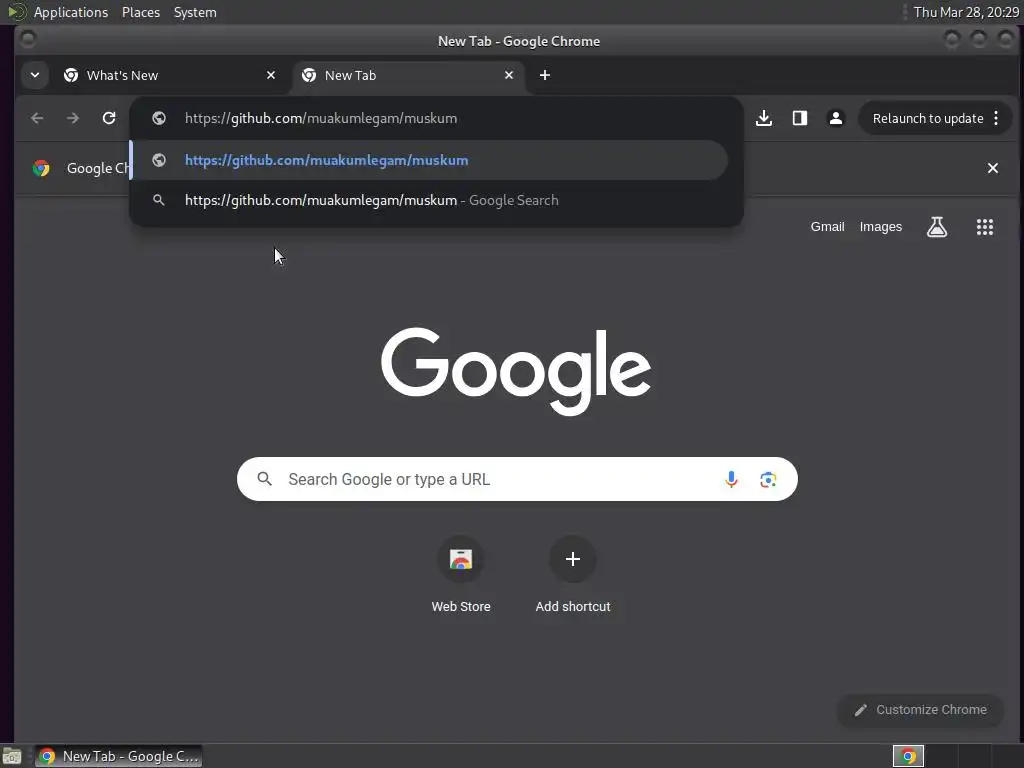Reload the current page
The width and height of the screenshot is (1024, 768).
(x=109, y=118)
